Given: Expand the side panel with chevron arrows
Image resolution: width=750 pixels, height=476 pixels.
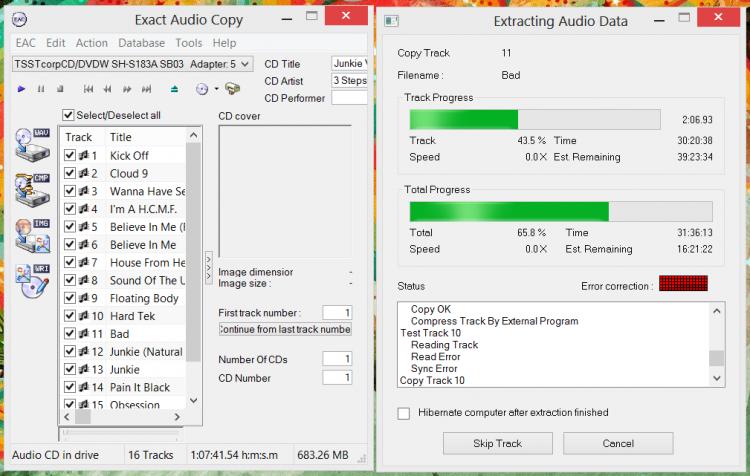Looking at the screenshot, I should coord(208,260).
